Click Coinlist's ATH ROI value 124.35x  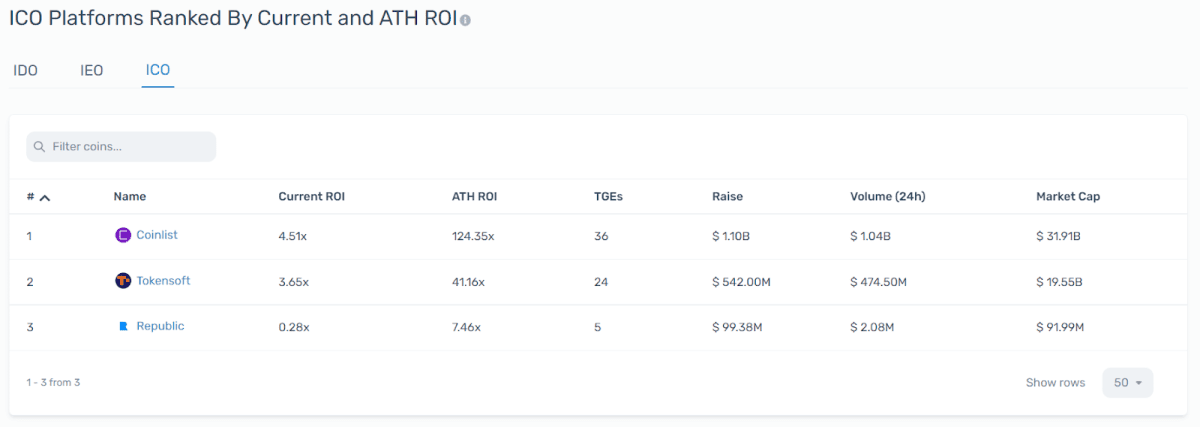tap(473, 236)
